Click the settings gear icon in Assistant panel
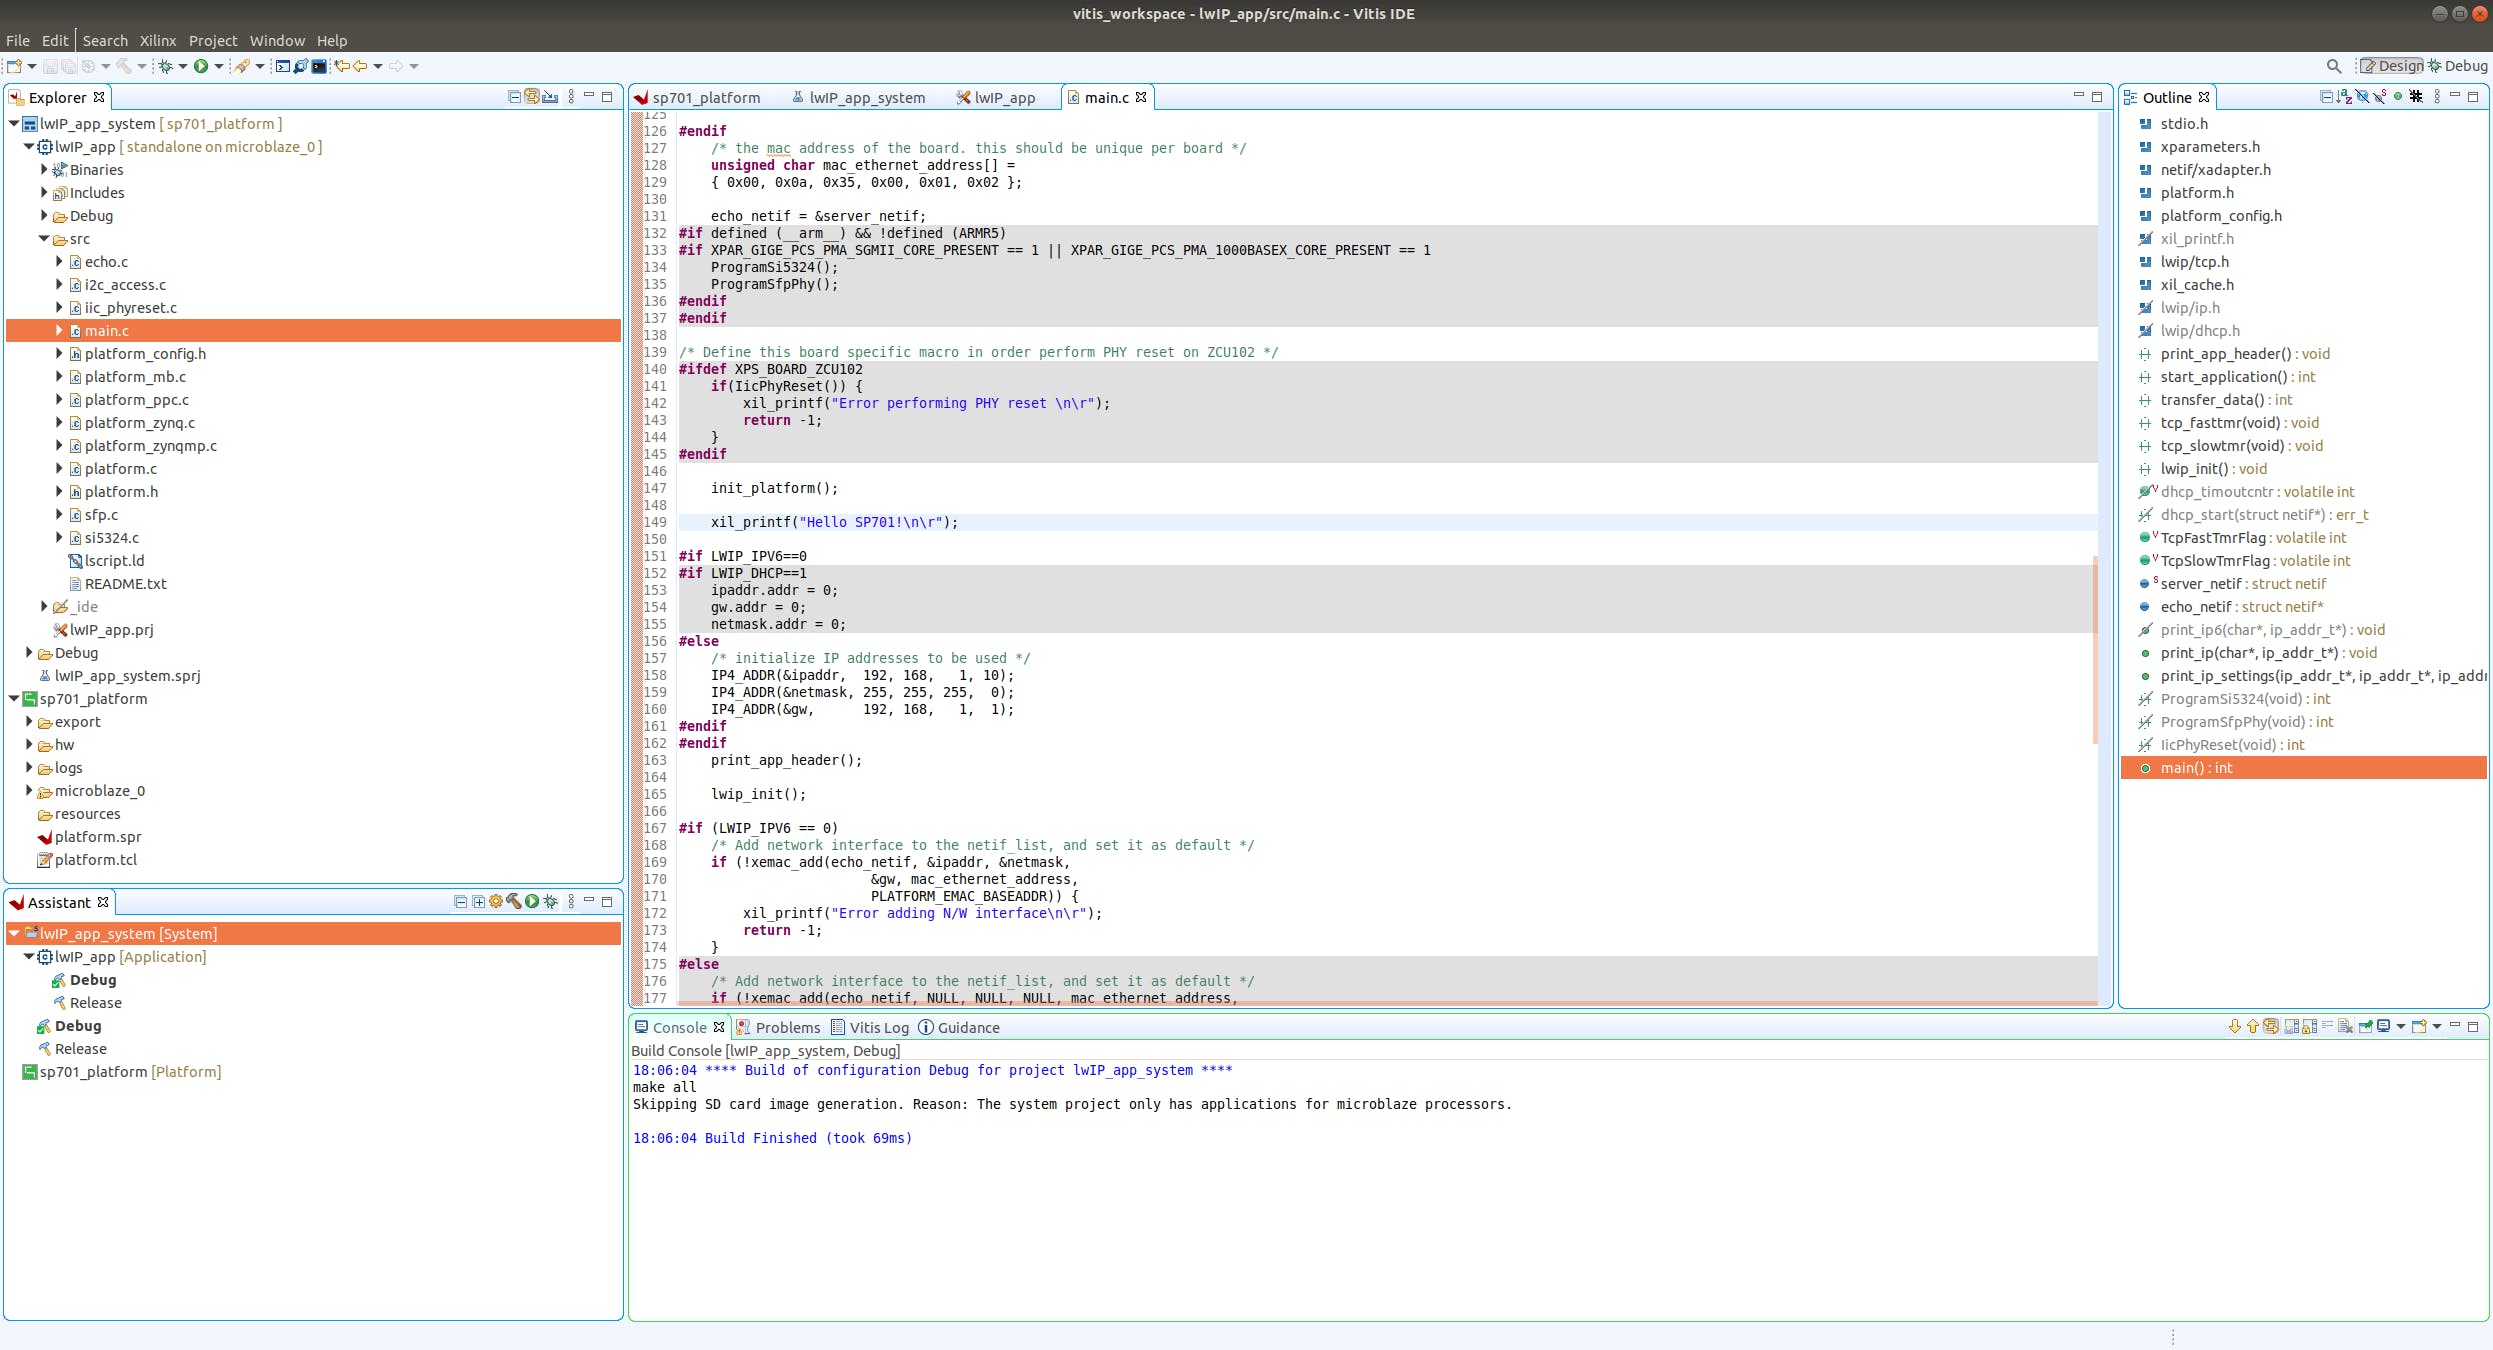Viewport: 2493px width, 1350px height. click(496, 902)
